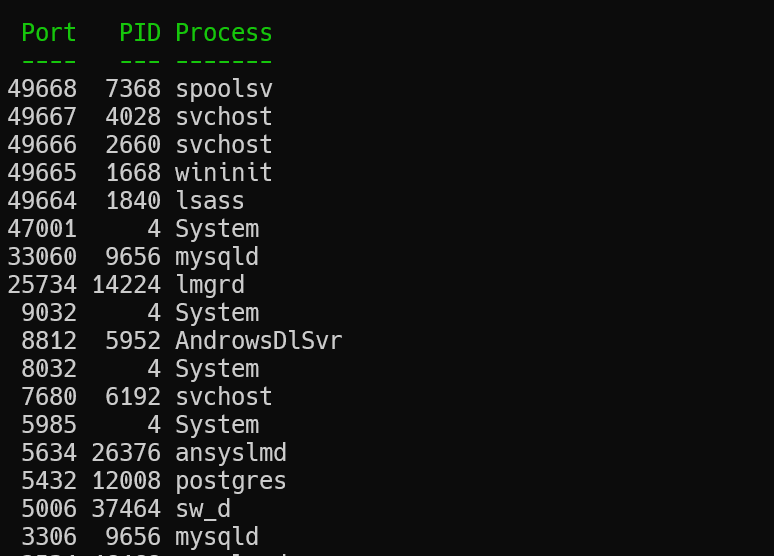
Task: Click the lmgrd process name
Action: click(x=210, y=285)
